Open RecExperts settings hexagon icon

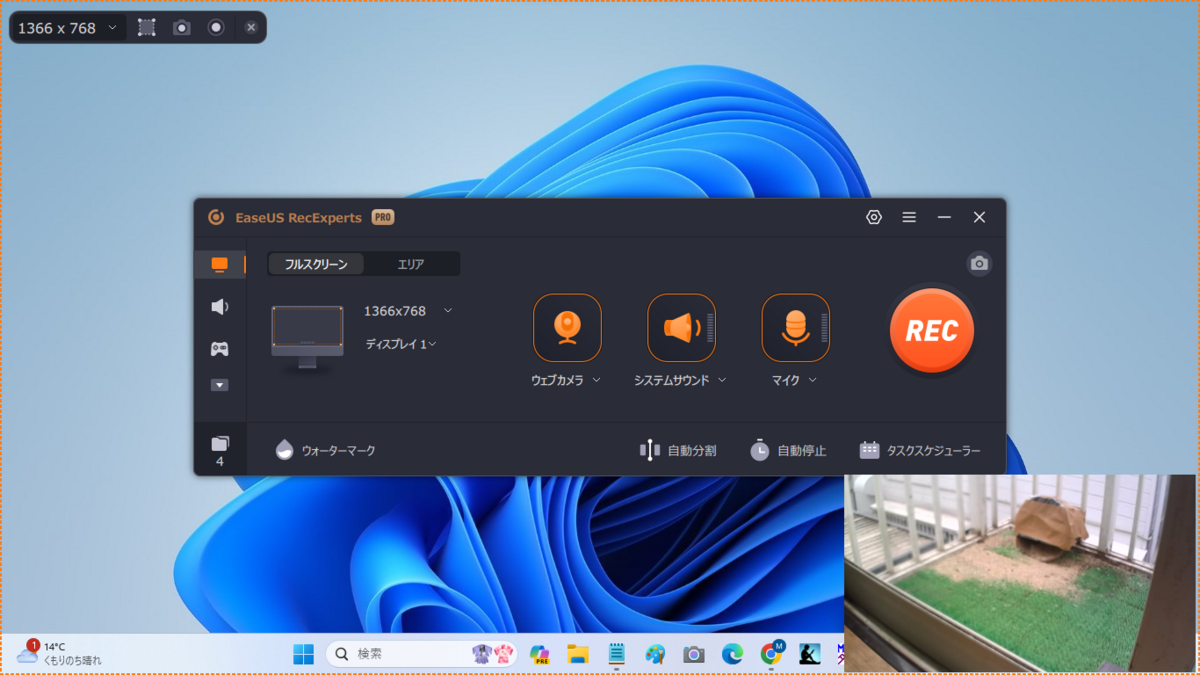pos(874,217)
